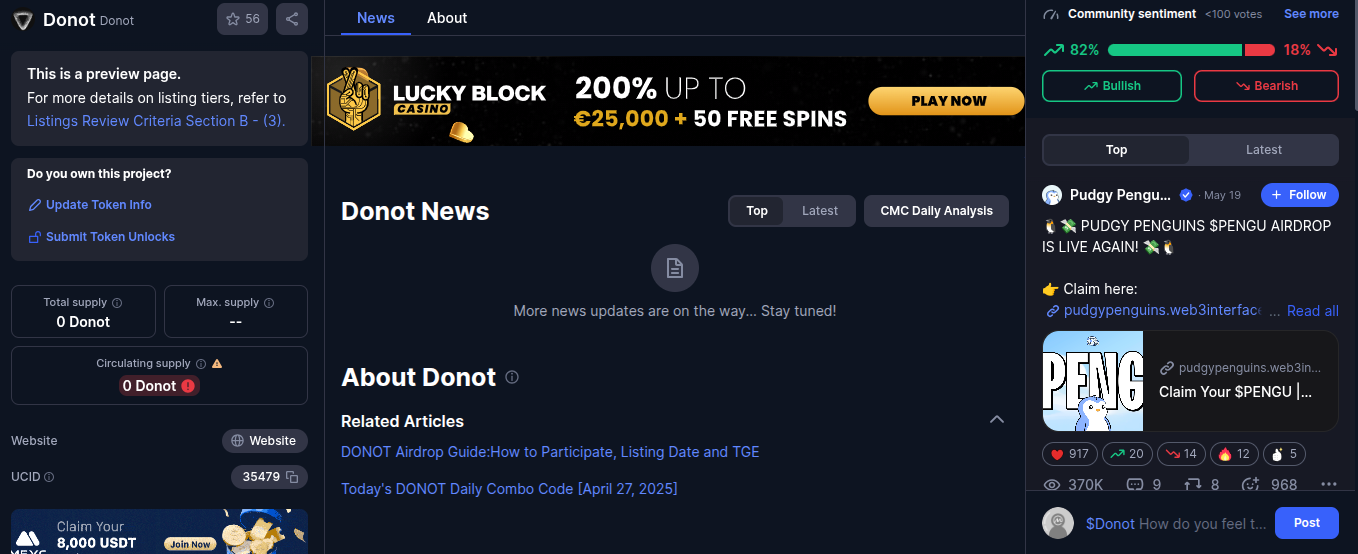This screenshot has width=1358, height=554.
Task: Click the May 19 post date
Action: click(x=1222, y=196)
